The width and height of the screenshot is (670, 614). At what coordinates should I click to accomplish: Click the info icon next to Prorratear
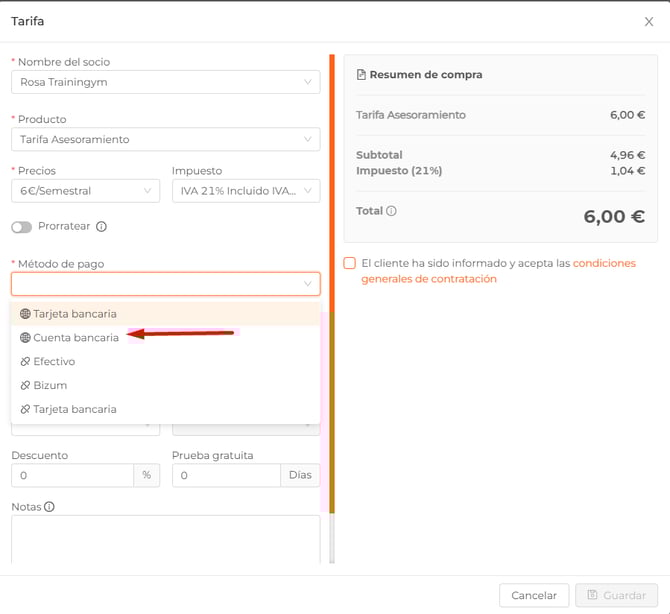(x=101, y=227)
